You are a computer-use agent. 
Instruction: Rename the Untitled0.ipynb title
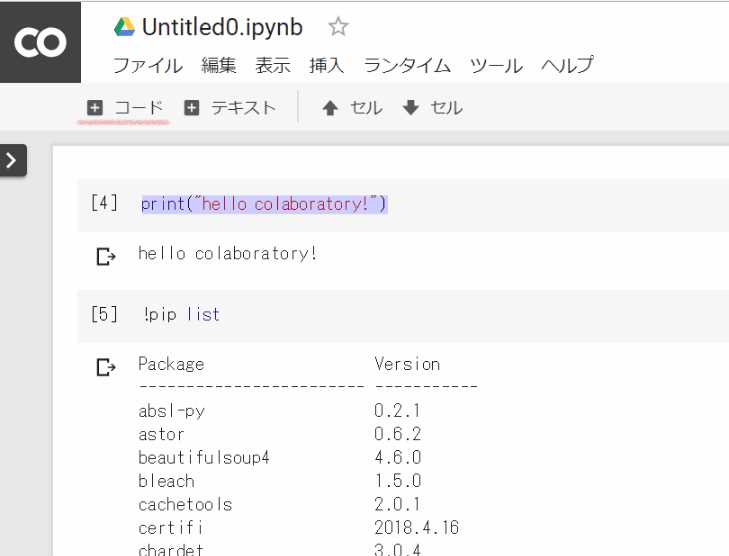coord(222,27)
